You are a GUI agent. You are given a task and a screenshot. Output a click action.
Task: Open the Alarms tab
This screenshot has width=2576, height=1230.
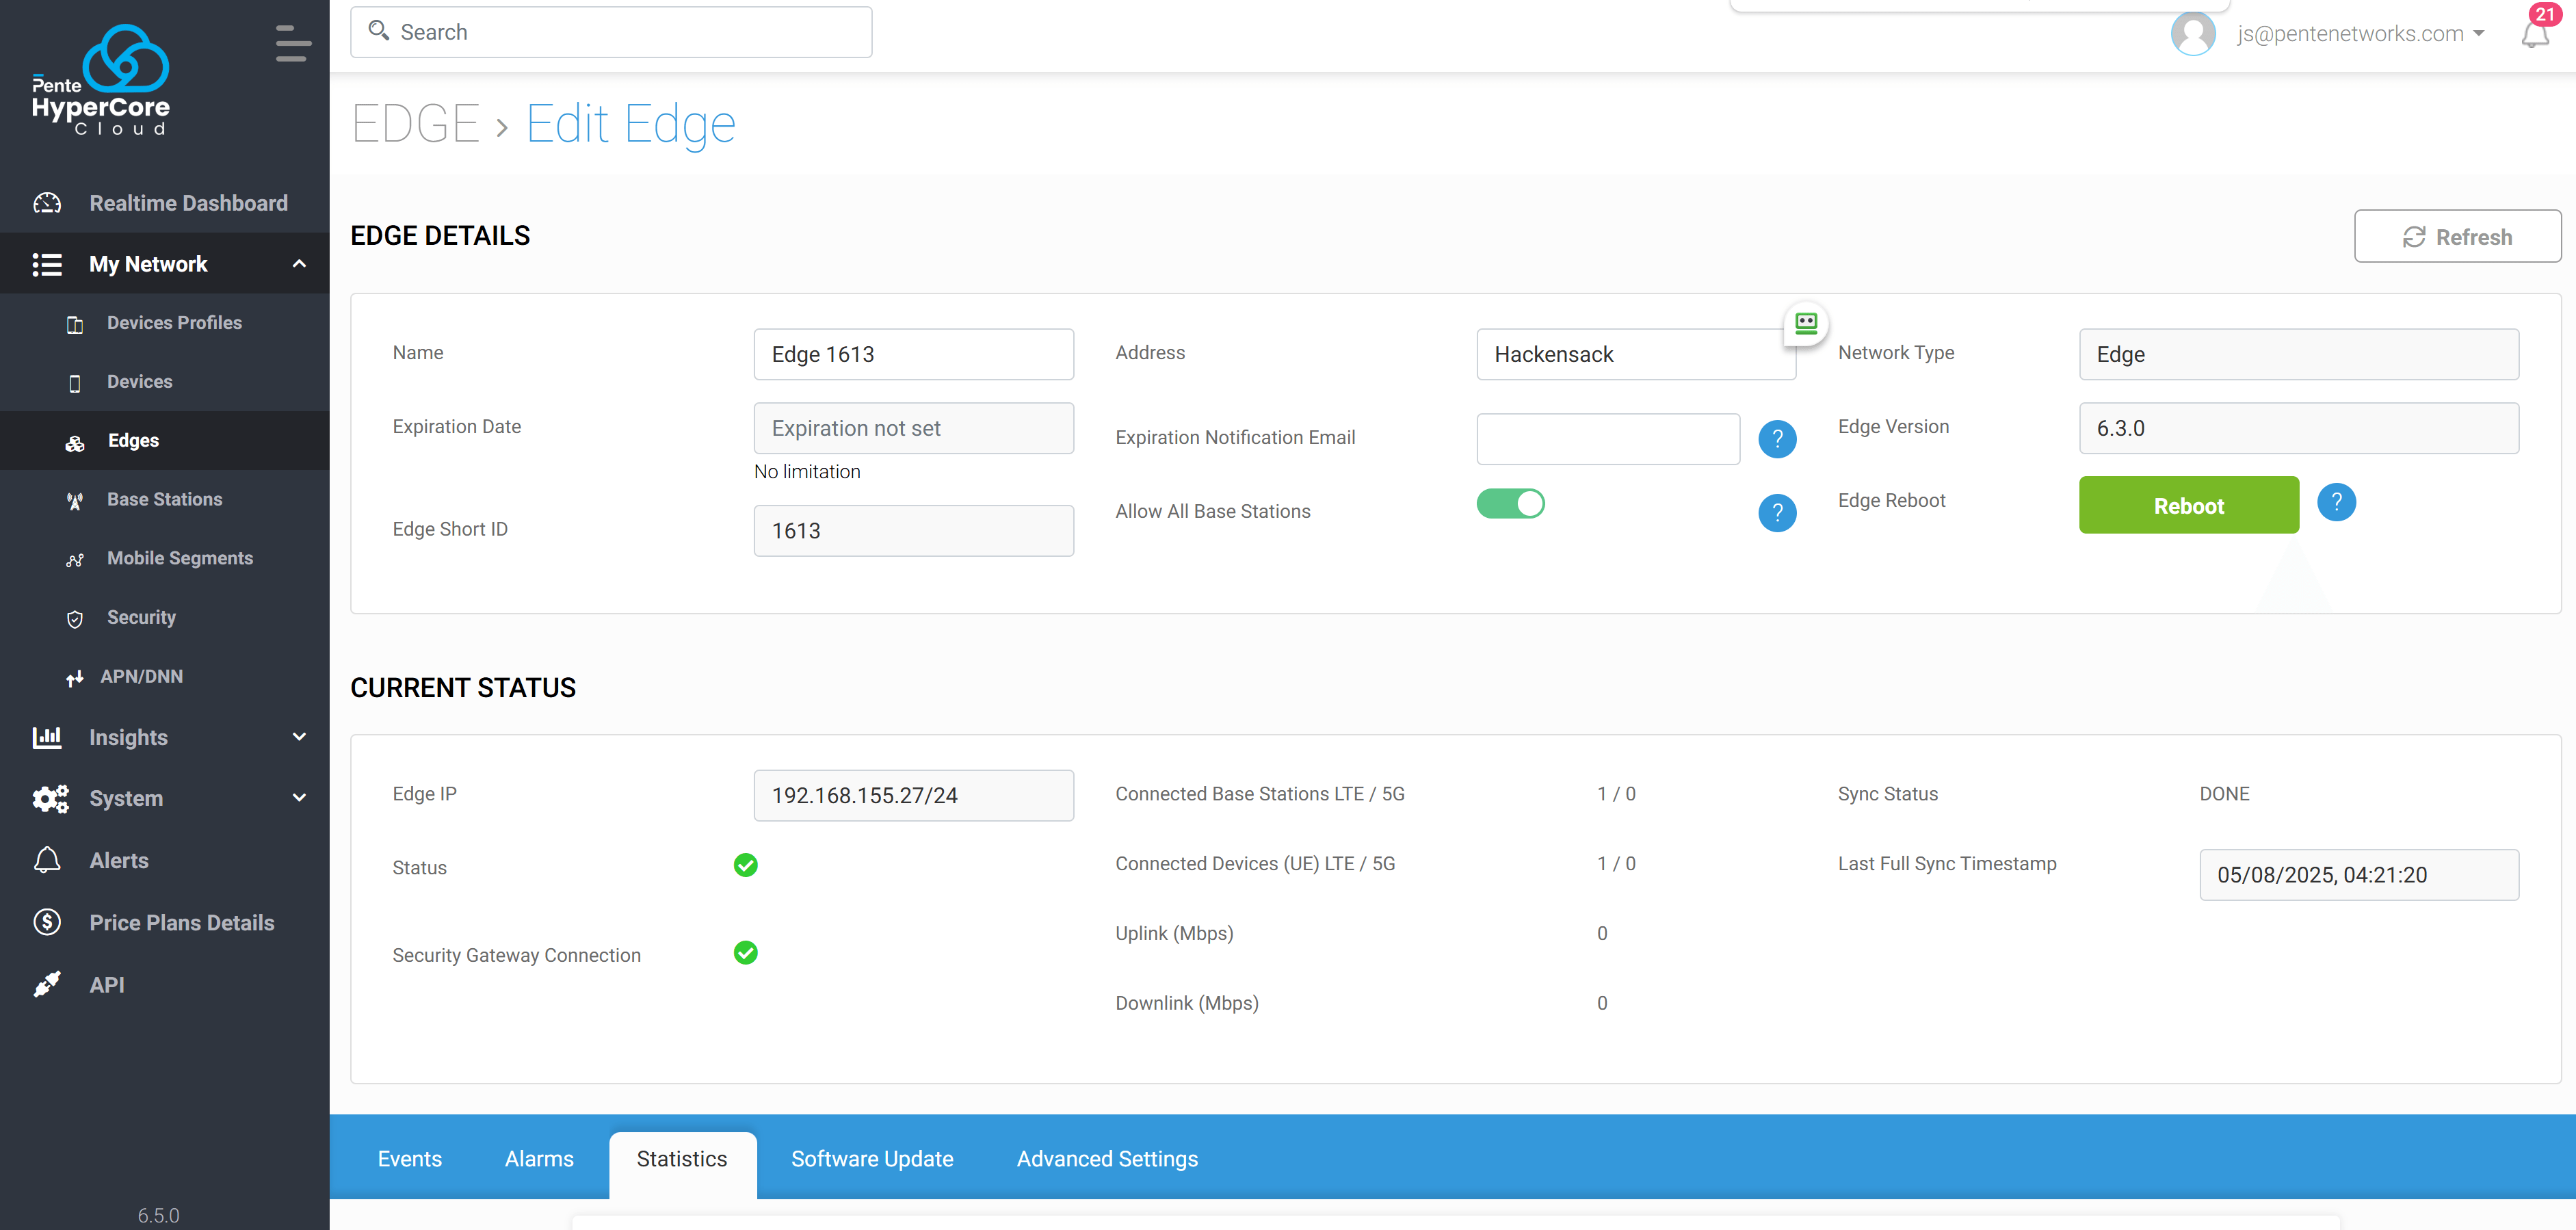[540, 1158]
